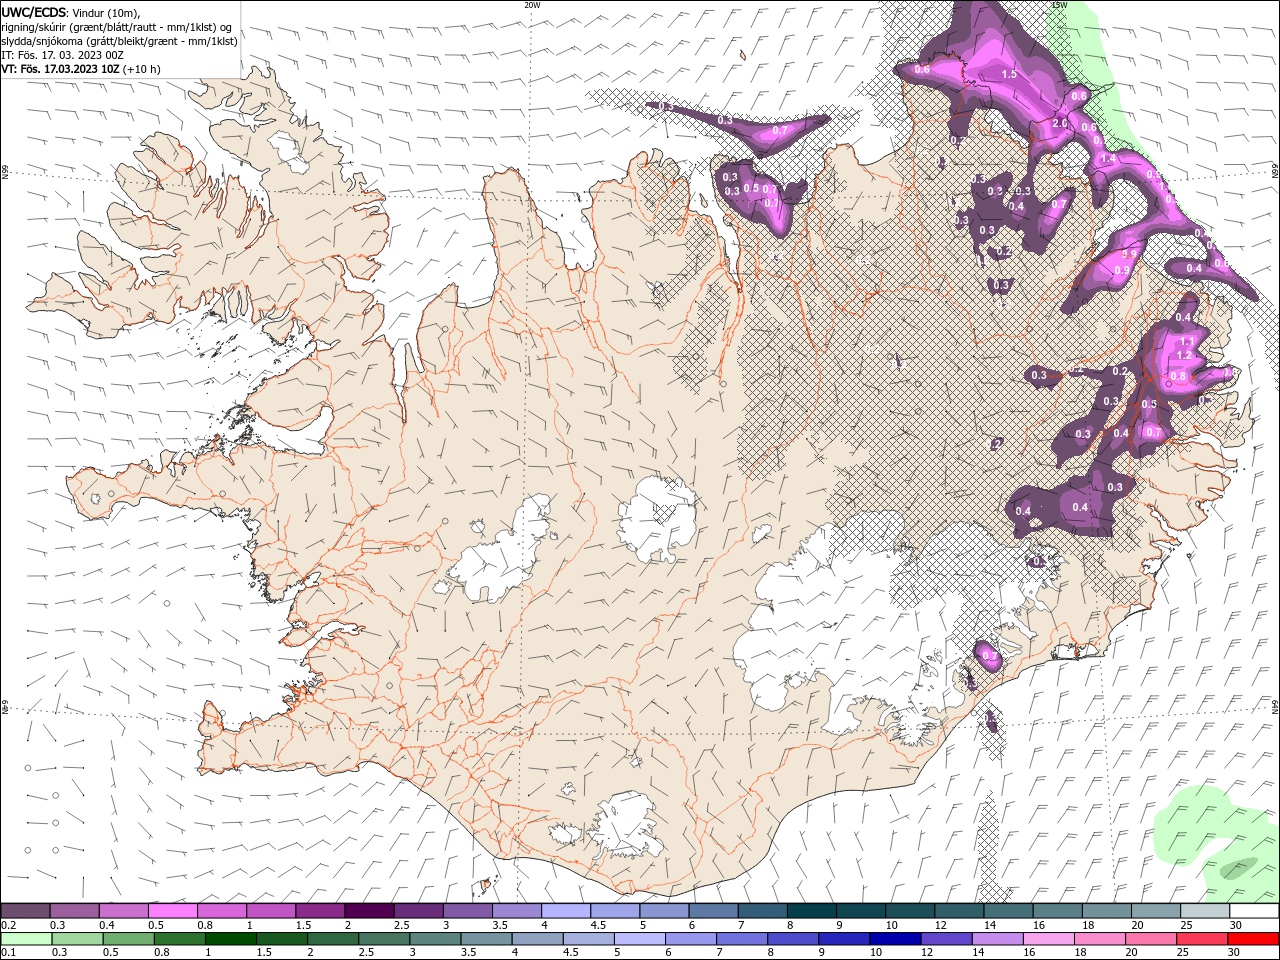Viewport: 1280px width, 960px height.
Task: Pick the 2 swatch in the bottom legend row
Action: click(332, 939)
